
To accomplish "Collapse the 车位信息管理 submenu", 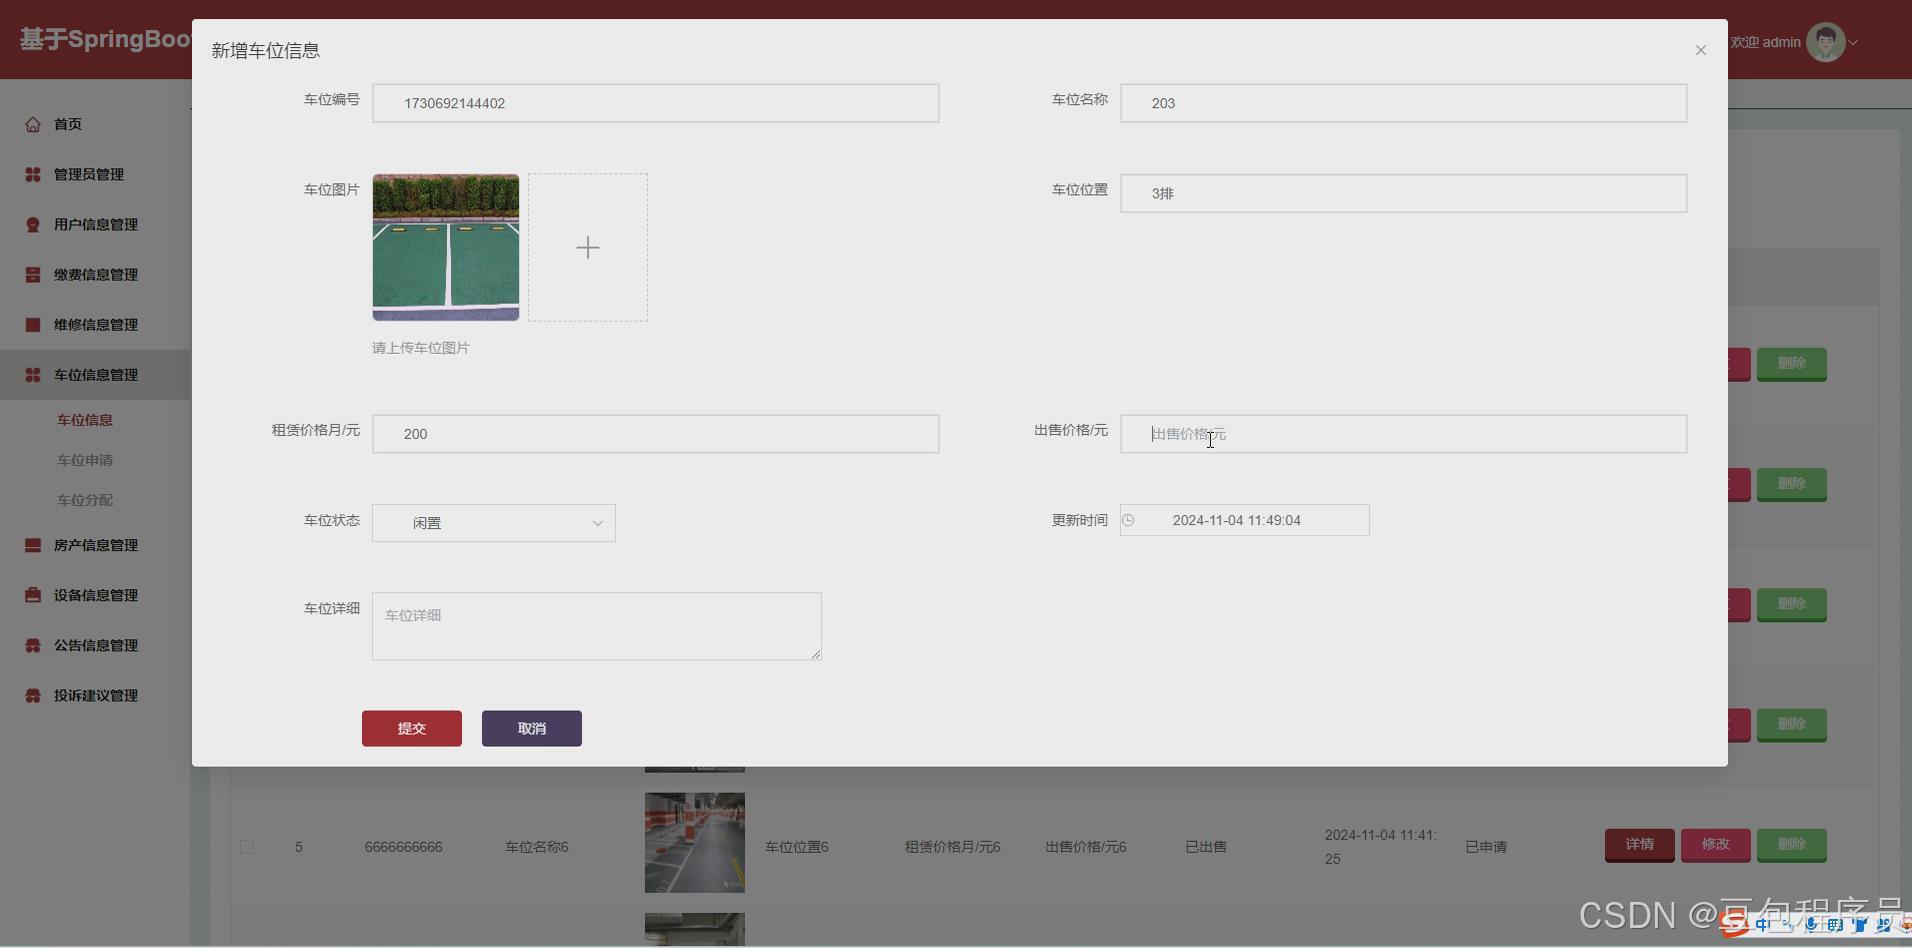I will [x=97, y=374].
